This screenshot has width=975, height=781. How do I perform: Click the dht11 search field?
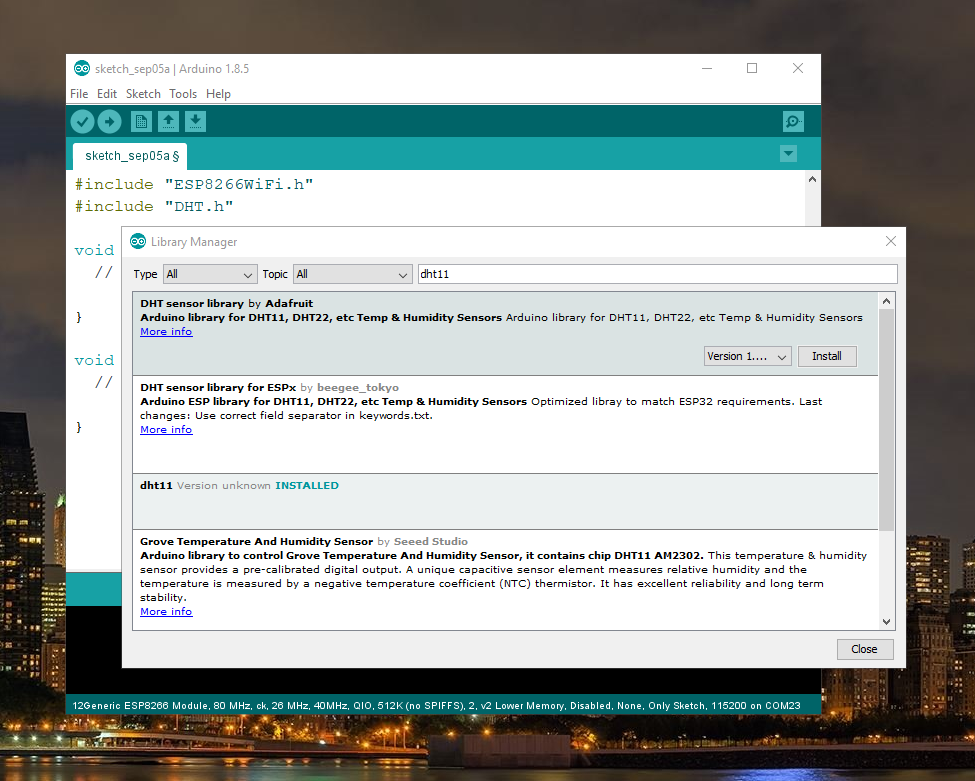656,274
